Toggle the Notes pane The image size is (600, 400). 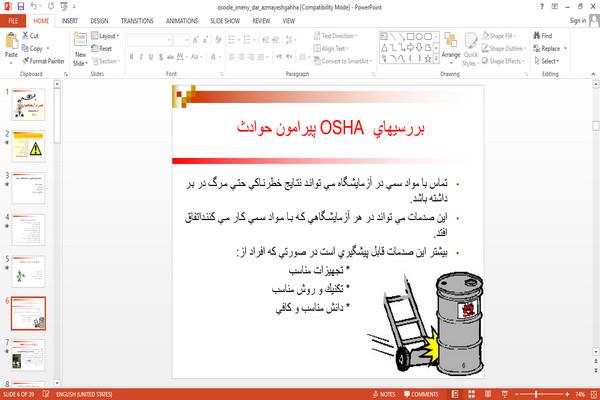pyautogui.click(x=384, y=394)
